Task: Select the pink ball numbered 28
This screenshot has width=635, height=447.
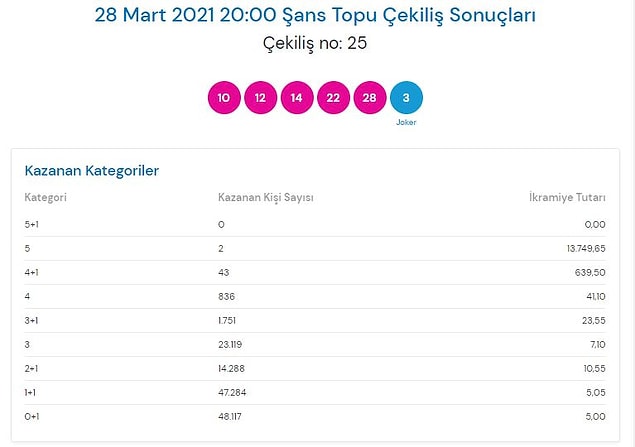Action: (370, 98)
